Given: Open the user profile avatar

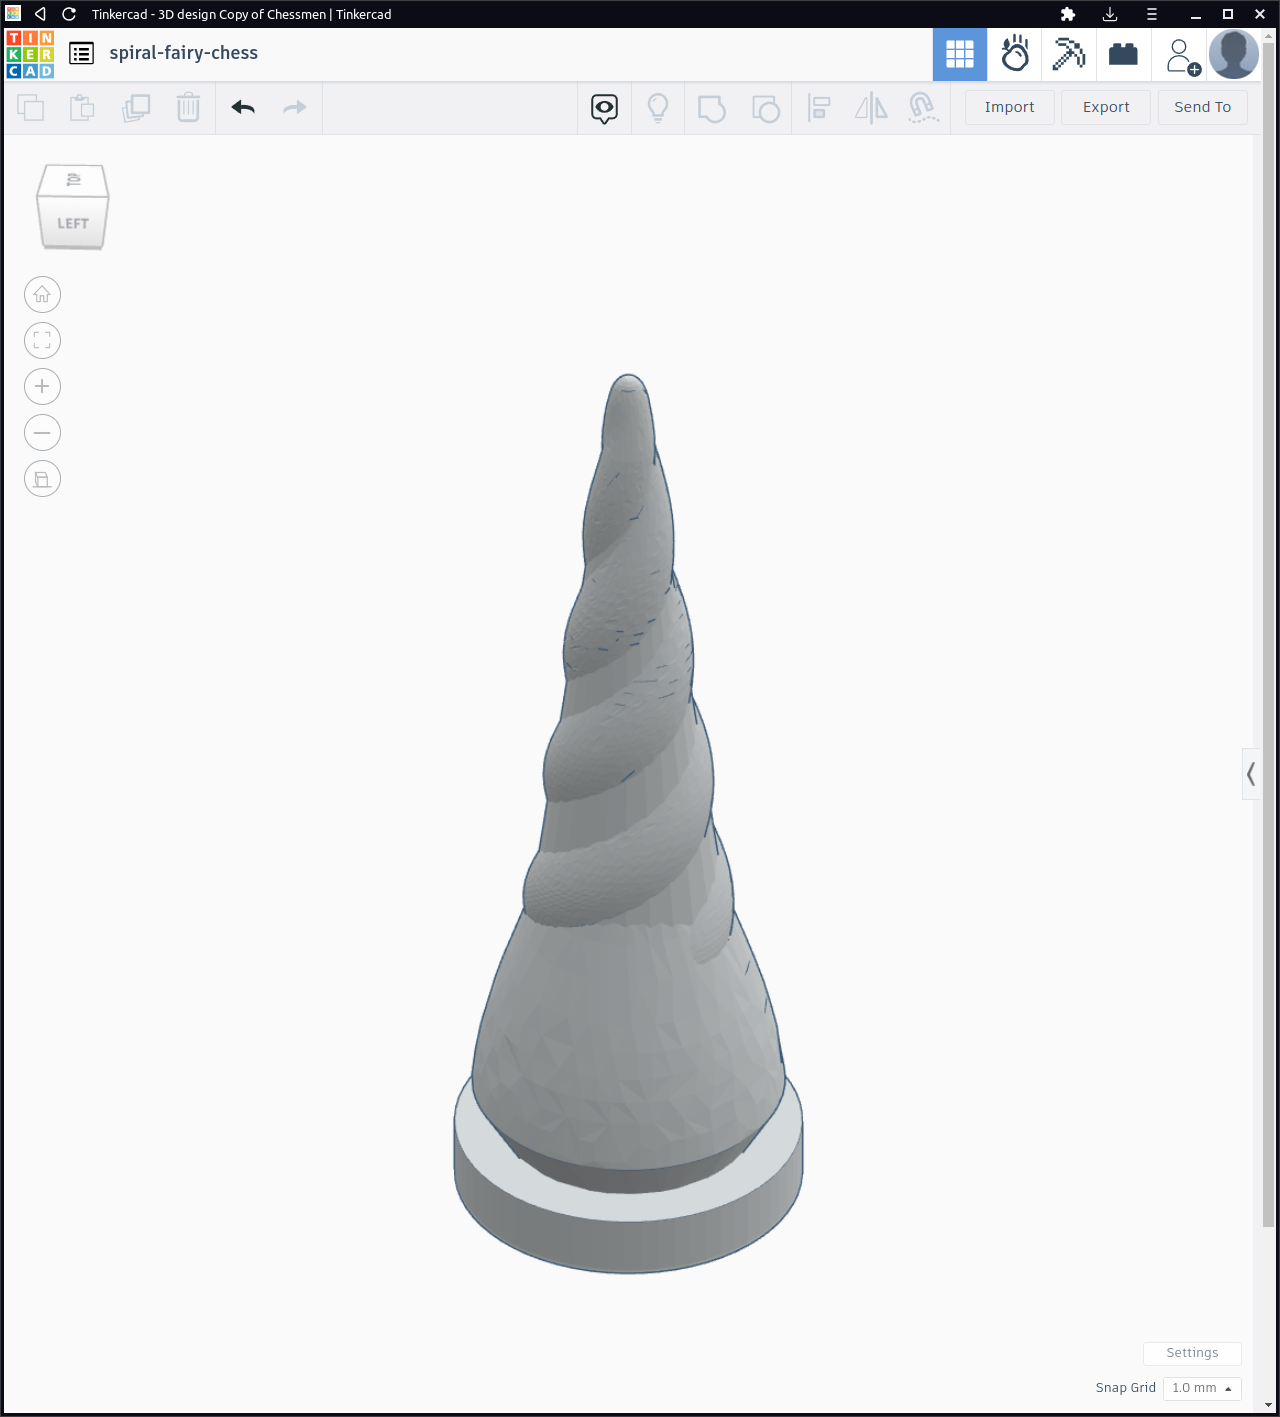Looking at the screenshot, I should [1234, 54].
